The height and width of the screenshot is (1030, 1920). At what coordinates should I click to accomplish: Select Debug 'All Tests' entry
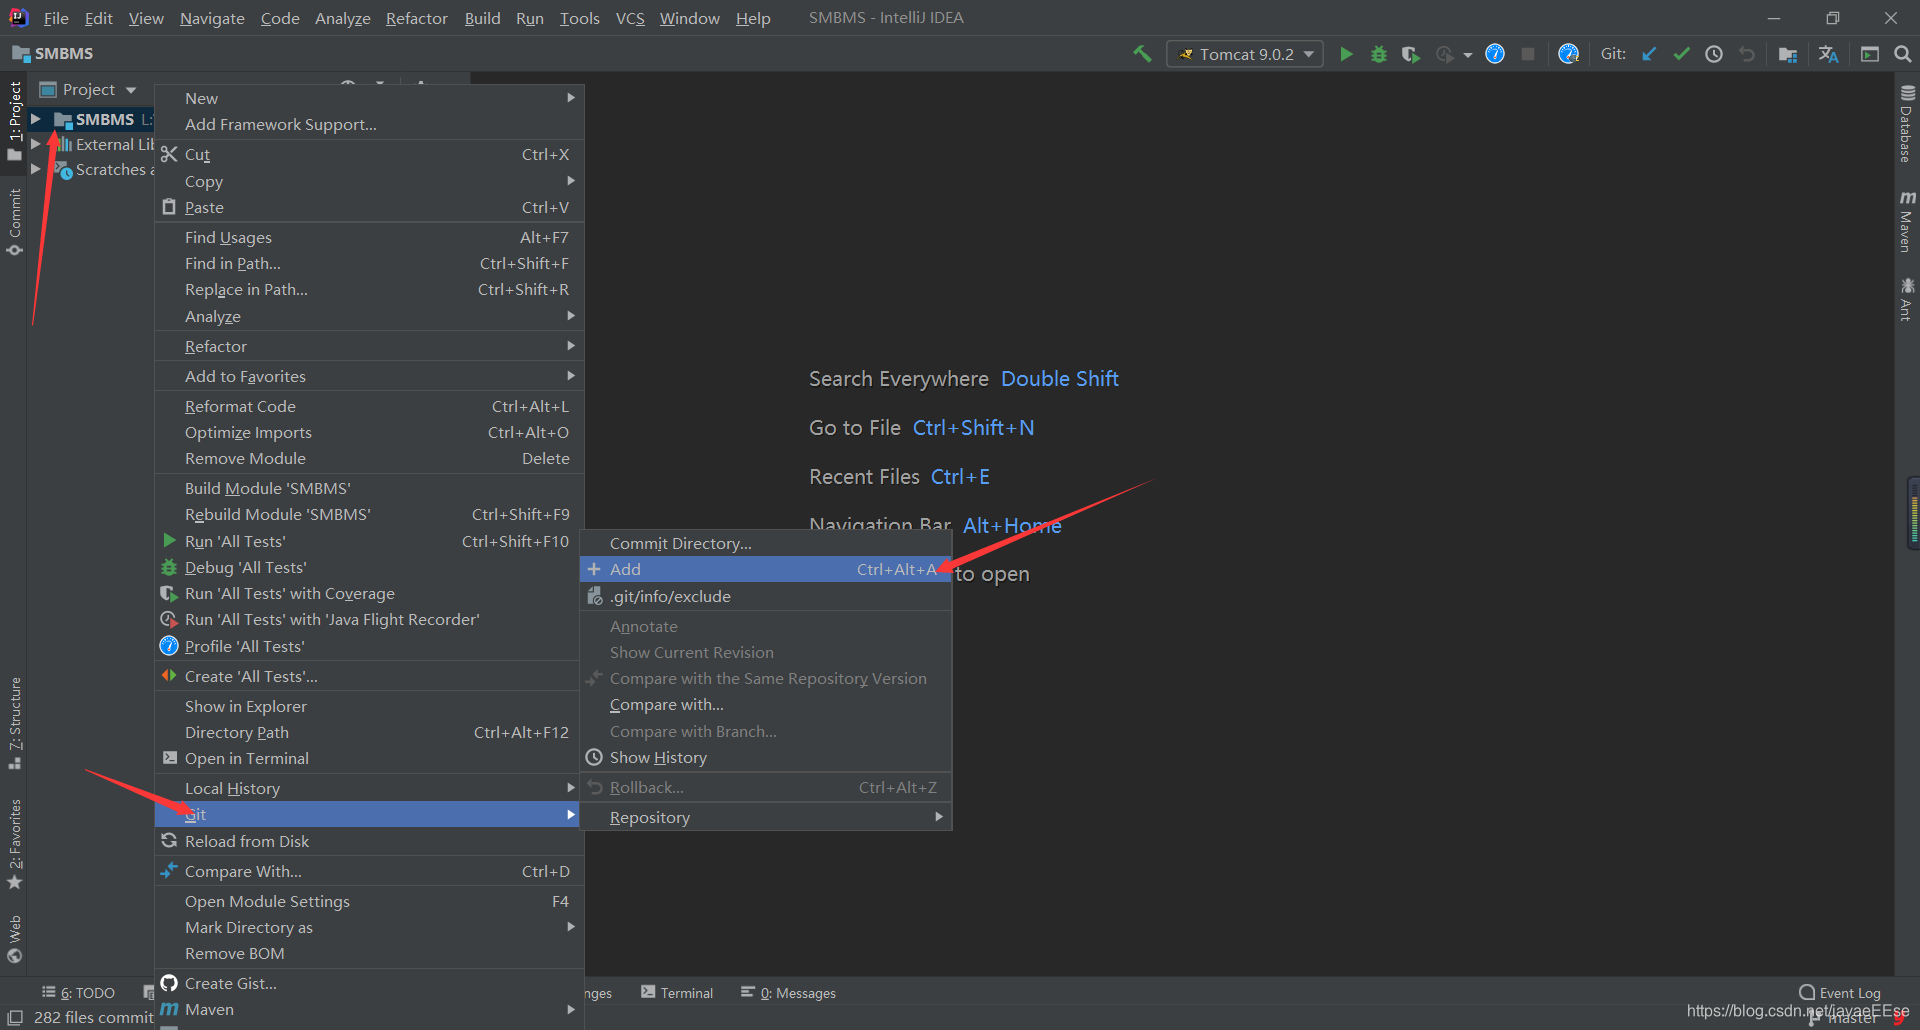coord(369,567)
